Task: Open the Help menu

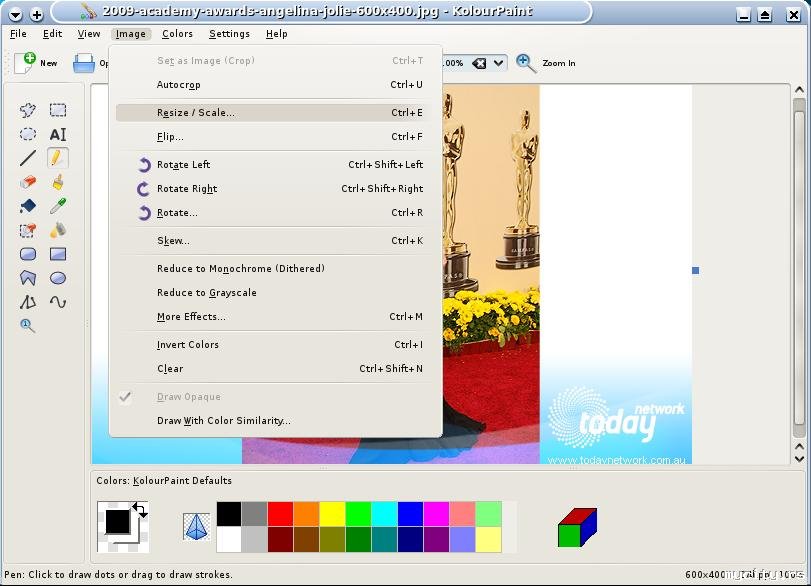Action: pos(277,34)
